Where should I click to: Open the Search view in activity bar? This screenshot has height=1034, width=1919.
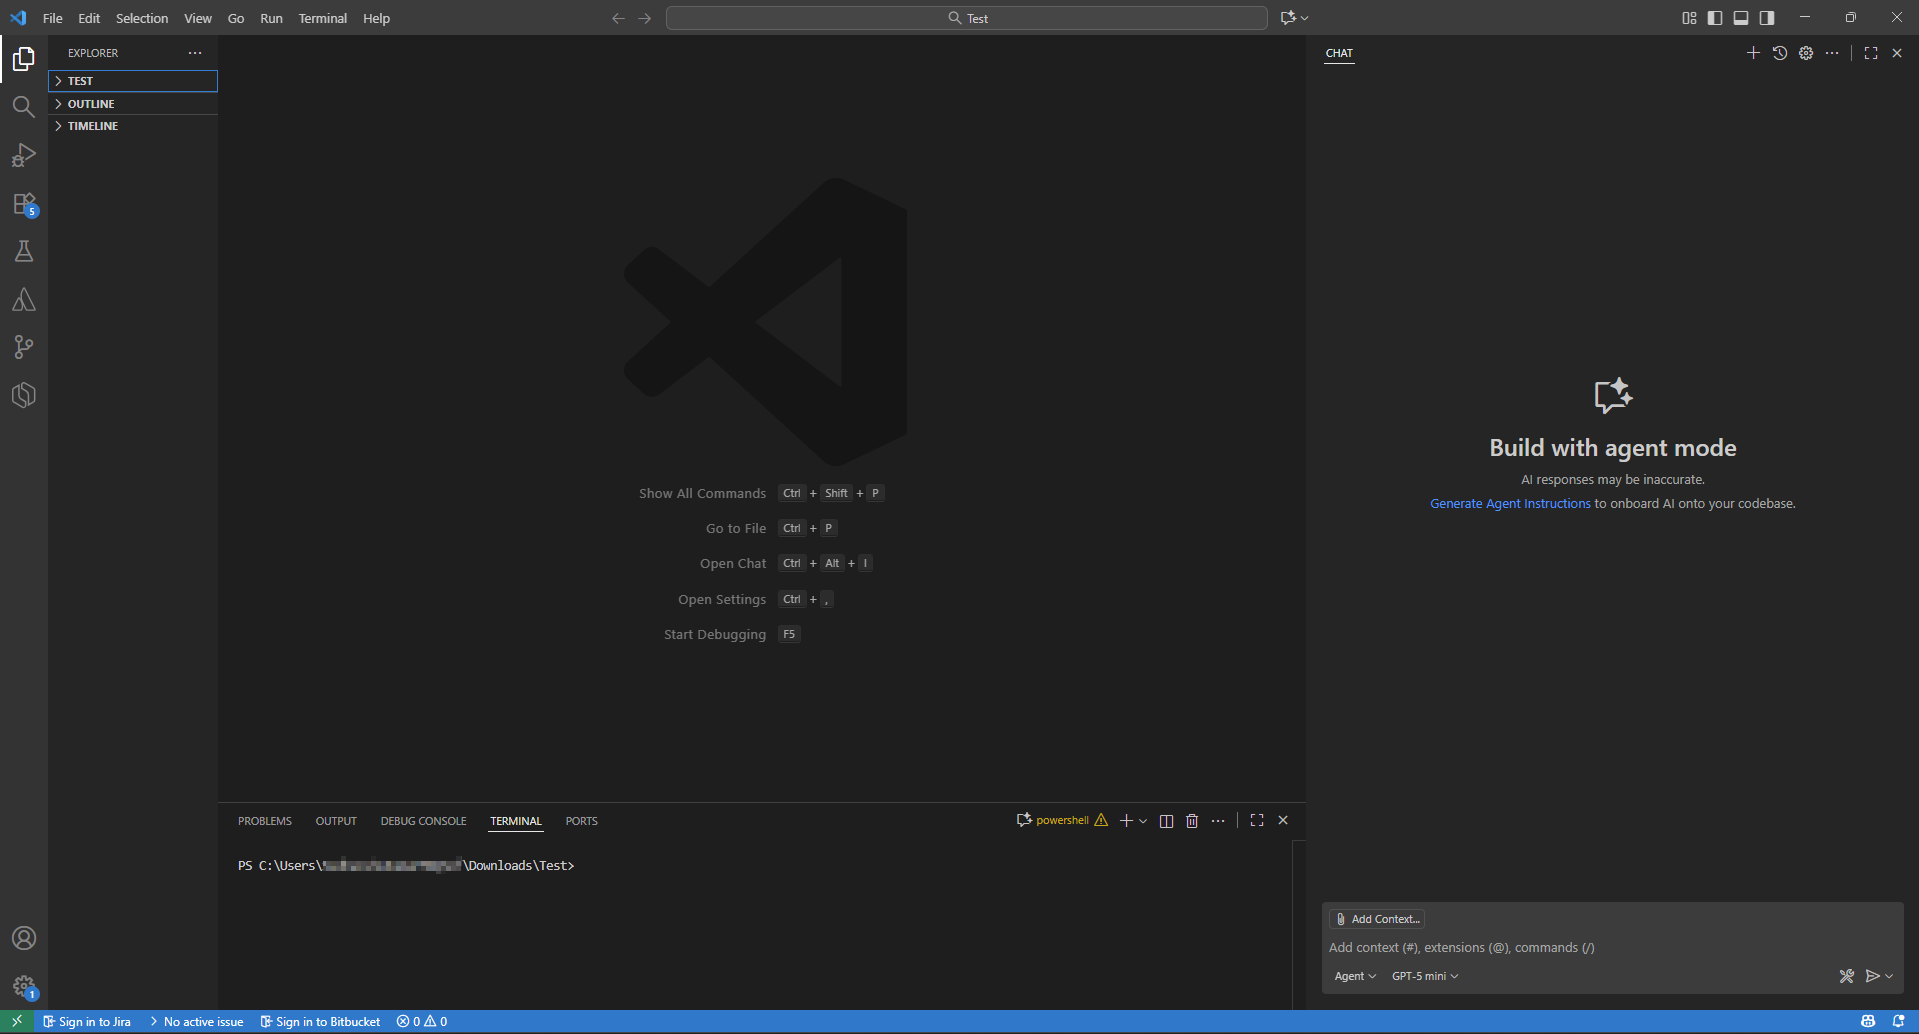click(x=24, y=107)
